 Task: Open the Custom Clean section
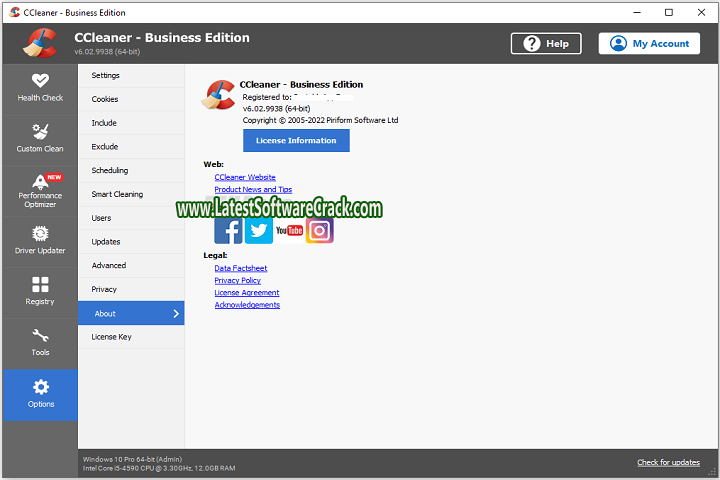tap(40, 140)
